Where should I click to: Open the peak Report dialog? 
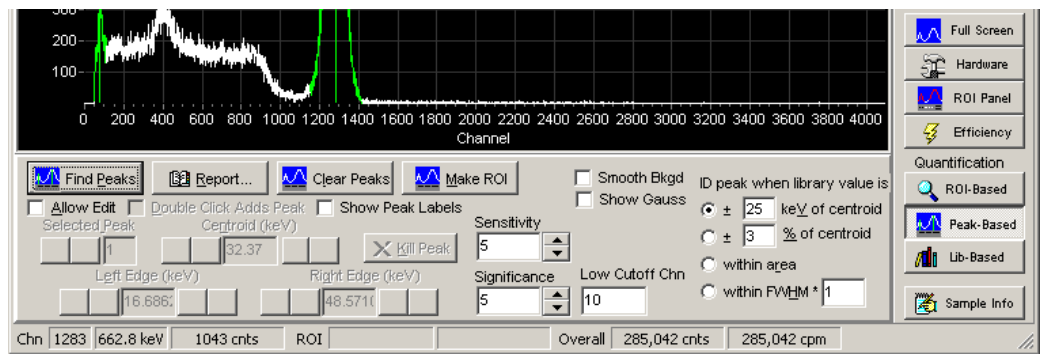[210, 178]
